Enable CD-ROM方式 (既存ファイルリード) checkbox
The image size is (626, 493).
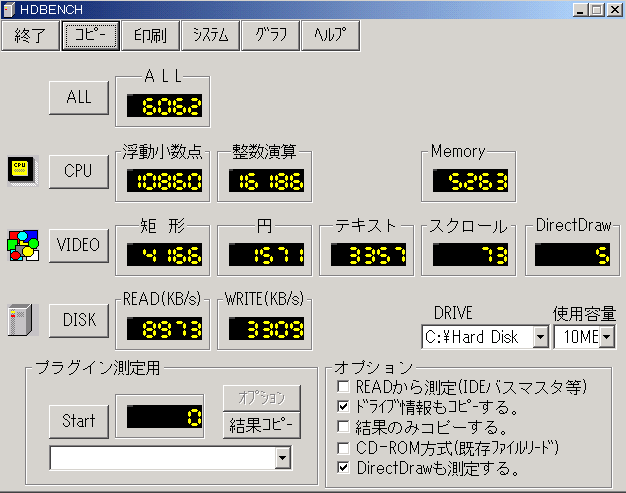coord(343,448)
